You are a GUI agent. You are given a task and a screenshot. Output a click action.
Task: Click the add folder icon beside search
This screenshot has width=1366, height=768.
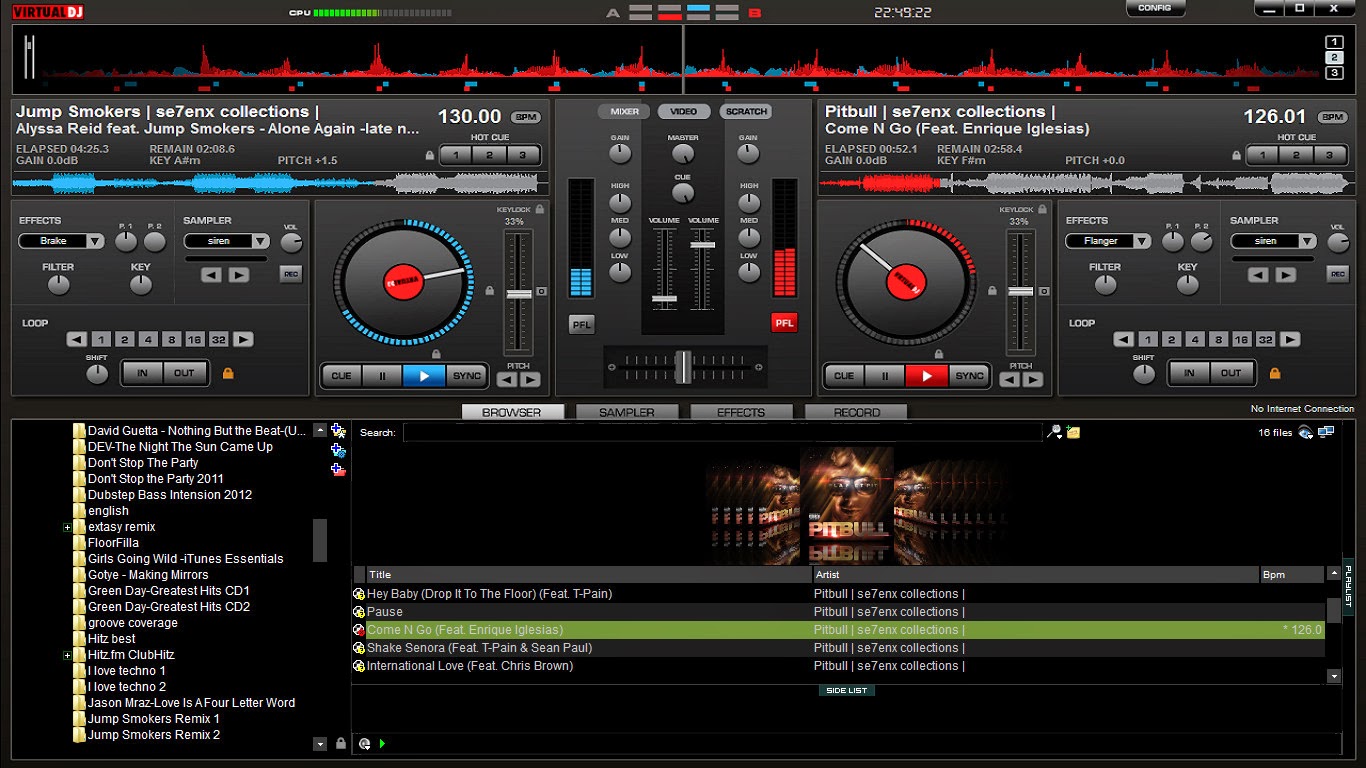pyautogui.click(x=1073, y=432)
